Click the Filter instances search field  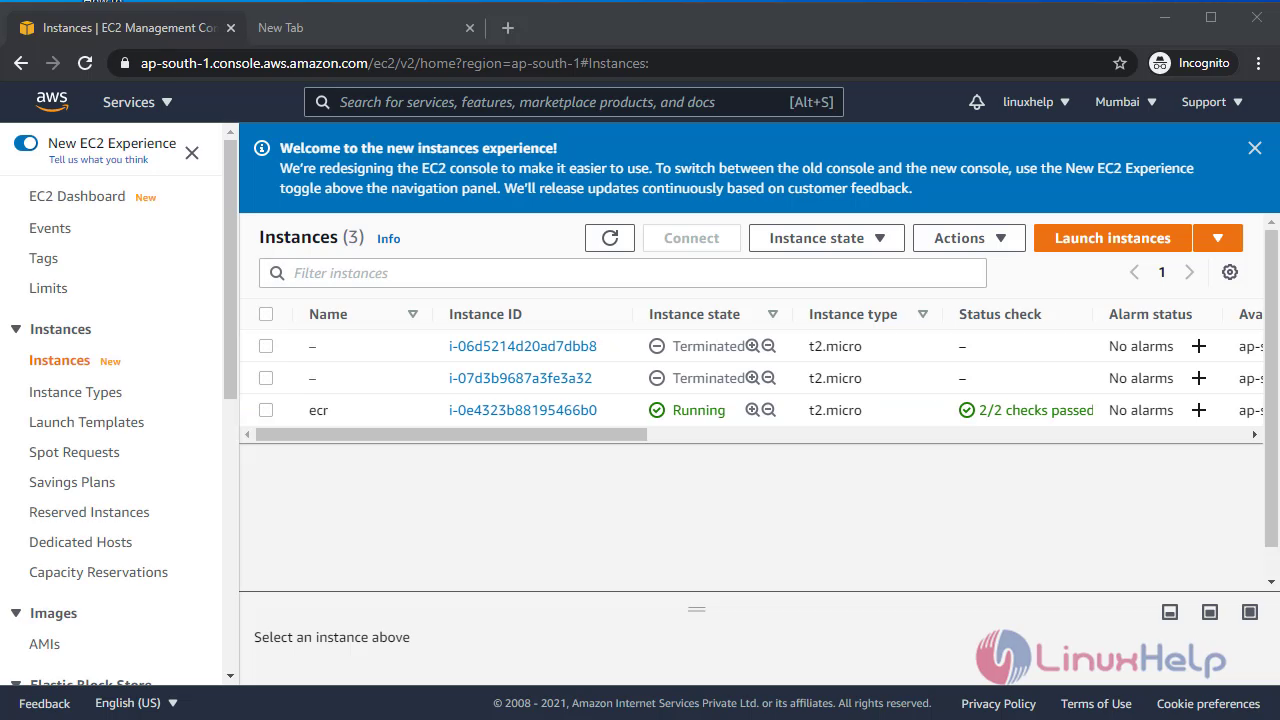[623, 273]
